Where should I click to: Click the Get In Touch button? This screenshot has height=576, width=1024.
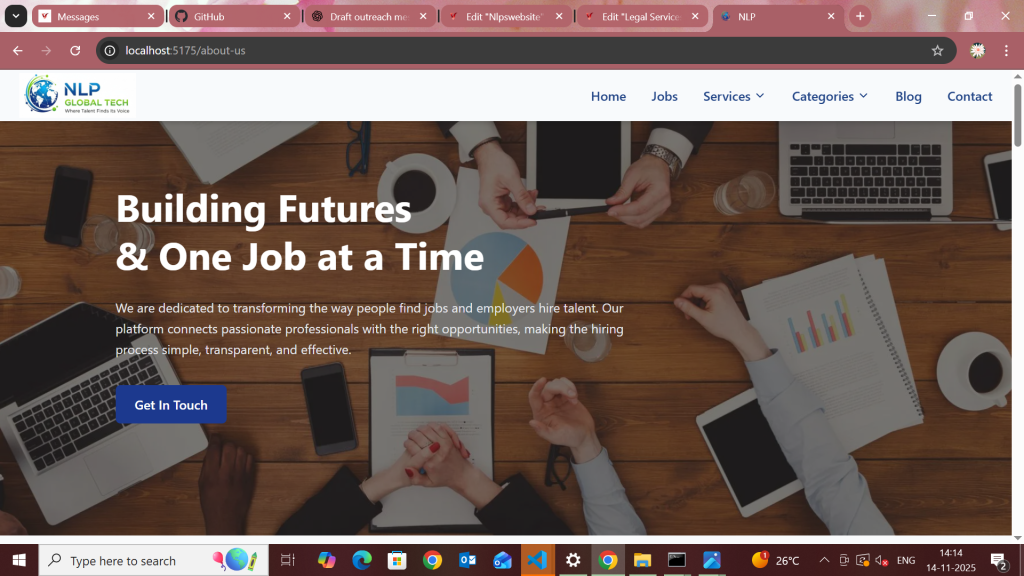click(x=171, y=405)
